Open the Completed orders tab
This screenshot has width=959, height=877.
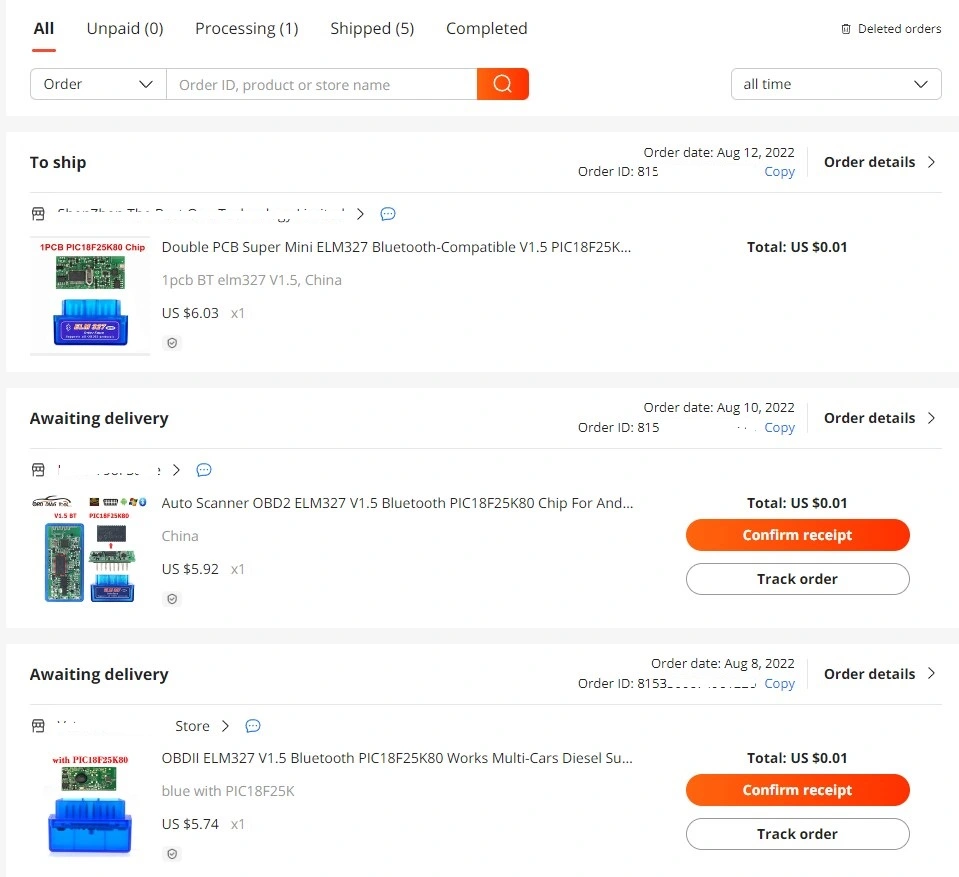pyautogui.click(x=486, y=29)
